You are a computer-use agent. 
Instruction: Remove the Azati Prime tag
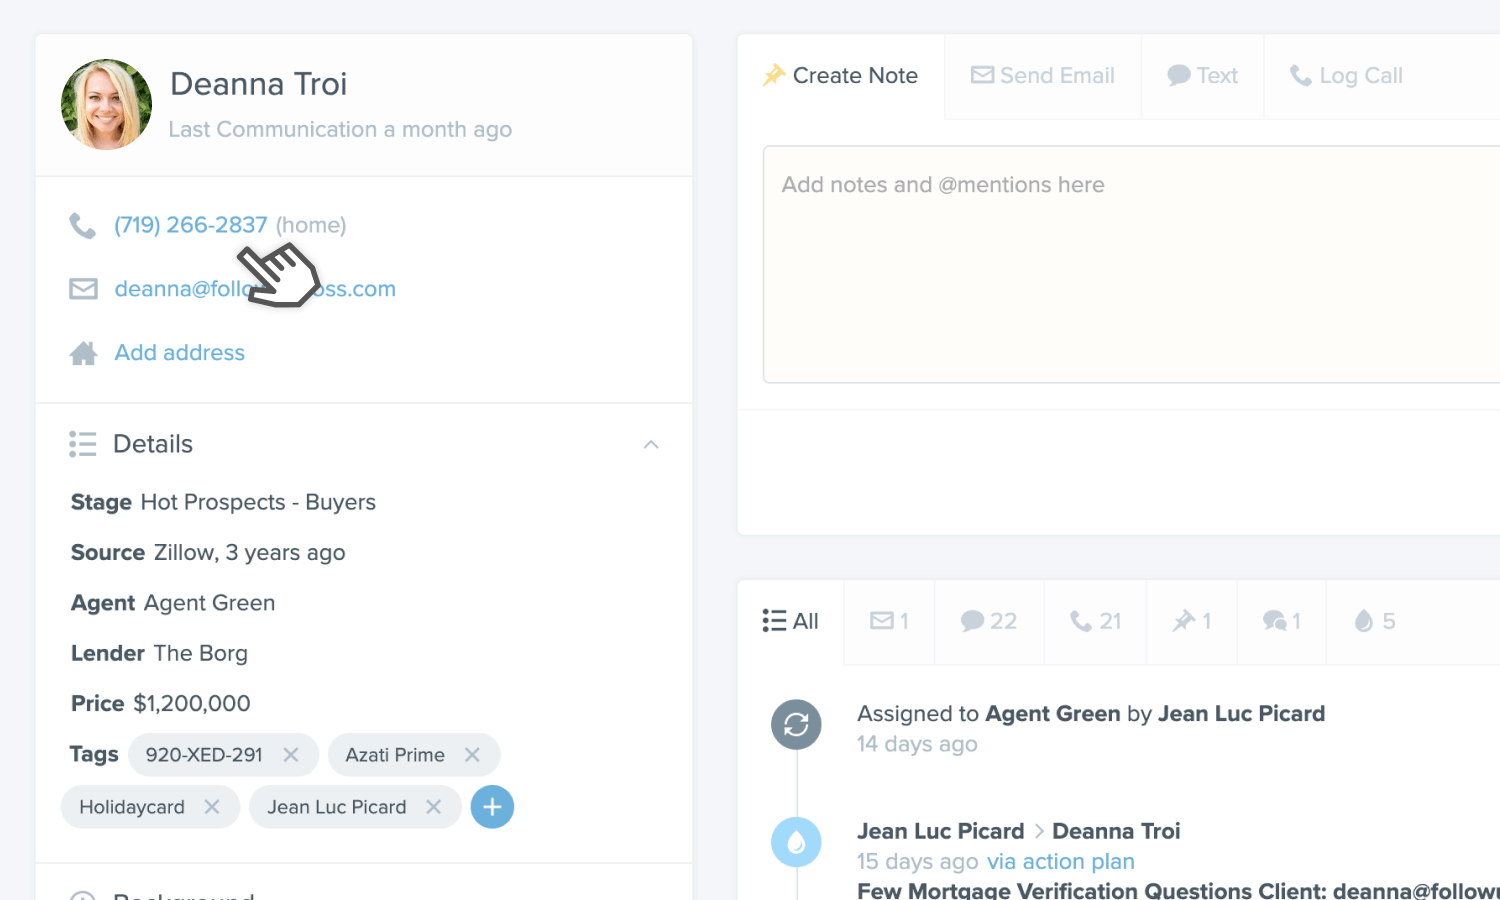pyautogui.click(x=472, y=755)
